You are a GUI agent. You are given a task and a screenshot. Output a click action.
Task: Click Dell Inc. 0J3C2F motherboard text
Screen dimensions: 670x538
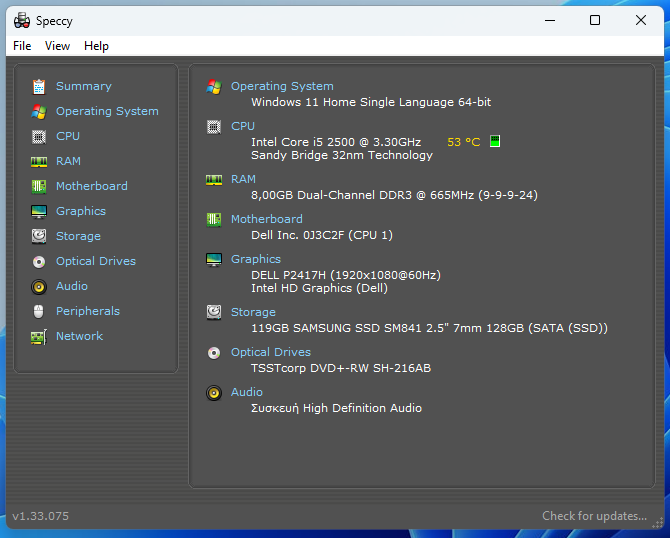click(x=322, y=235)
